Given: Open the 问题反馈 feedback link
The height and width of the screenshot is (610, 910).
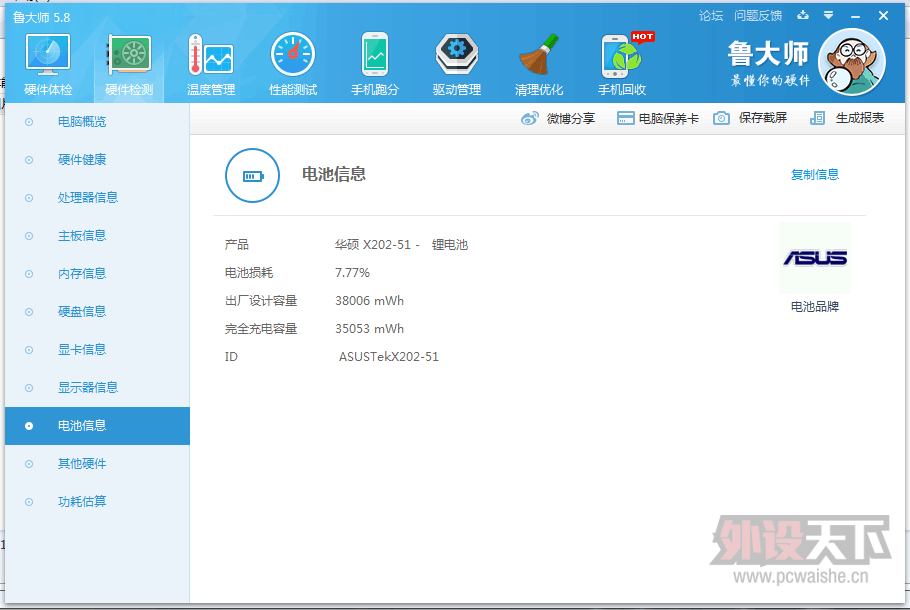Looking at the screenshot, I should point(758,16).
